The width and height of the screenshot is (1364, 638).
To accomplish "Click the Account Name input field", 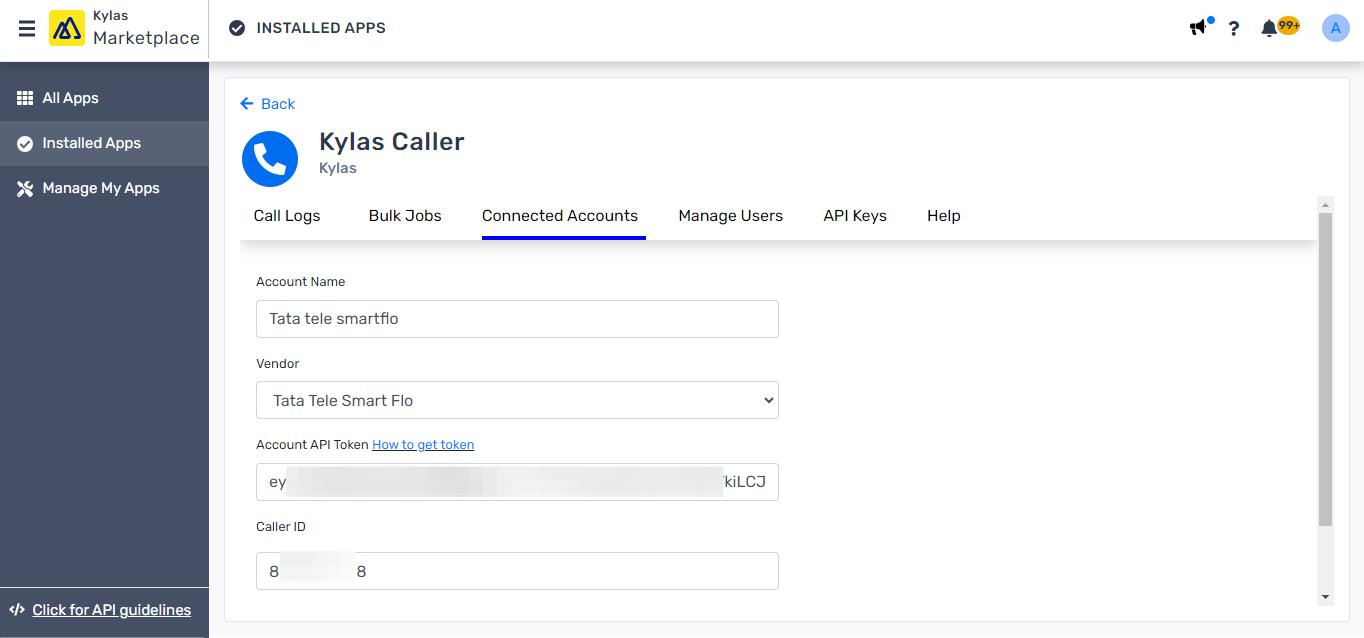I will click(517, 319).
